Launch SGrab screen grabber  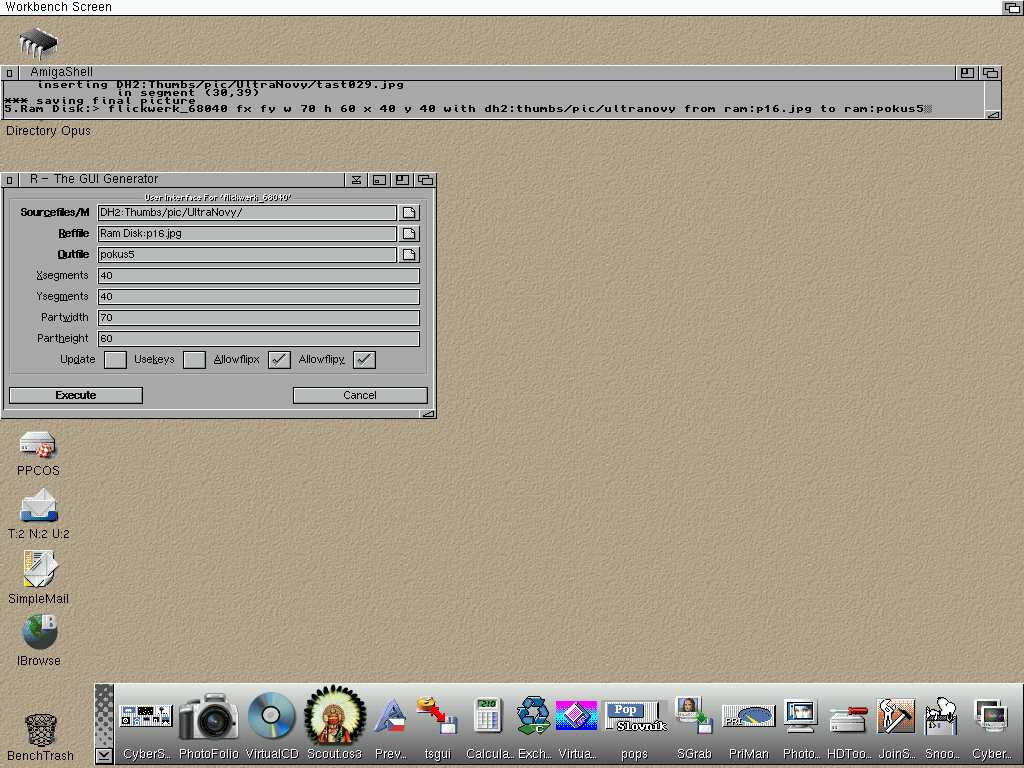pos(693,718)
